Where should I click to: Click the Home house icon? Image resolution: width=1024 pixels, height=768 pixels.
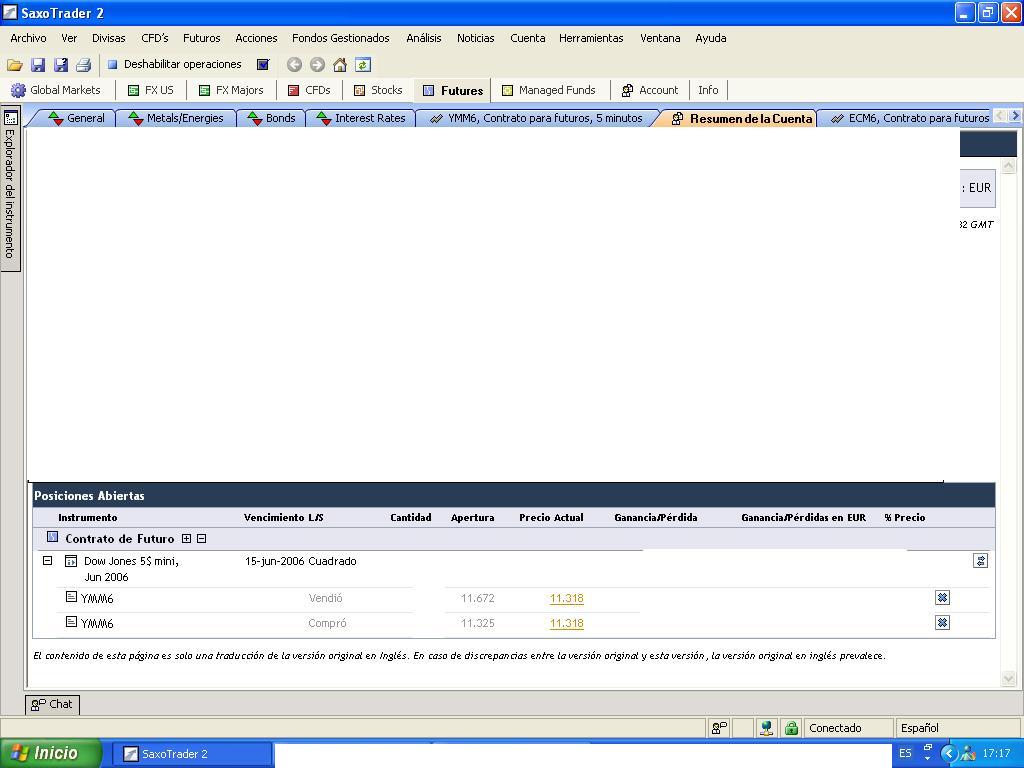tap(340, 65)
